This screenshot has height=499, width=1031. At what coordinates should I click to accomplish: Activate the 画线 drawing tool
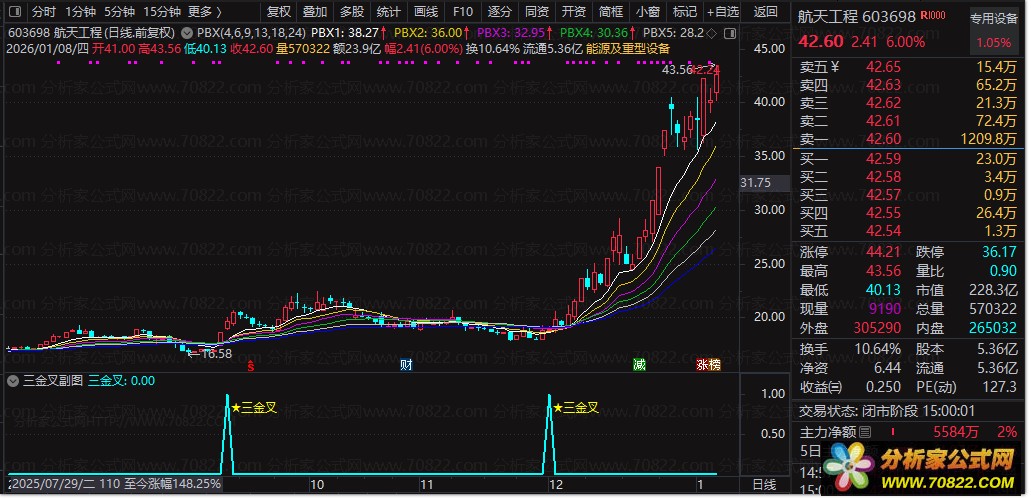426,11
